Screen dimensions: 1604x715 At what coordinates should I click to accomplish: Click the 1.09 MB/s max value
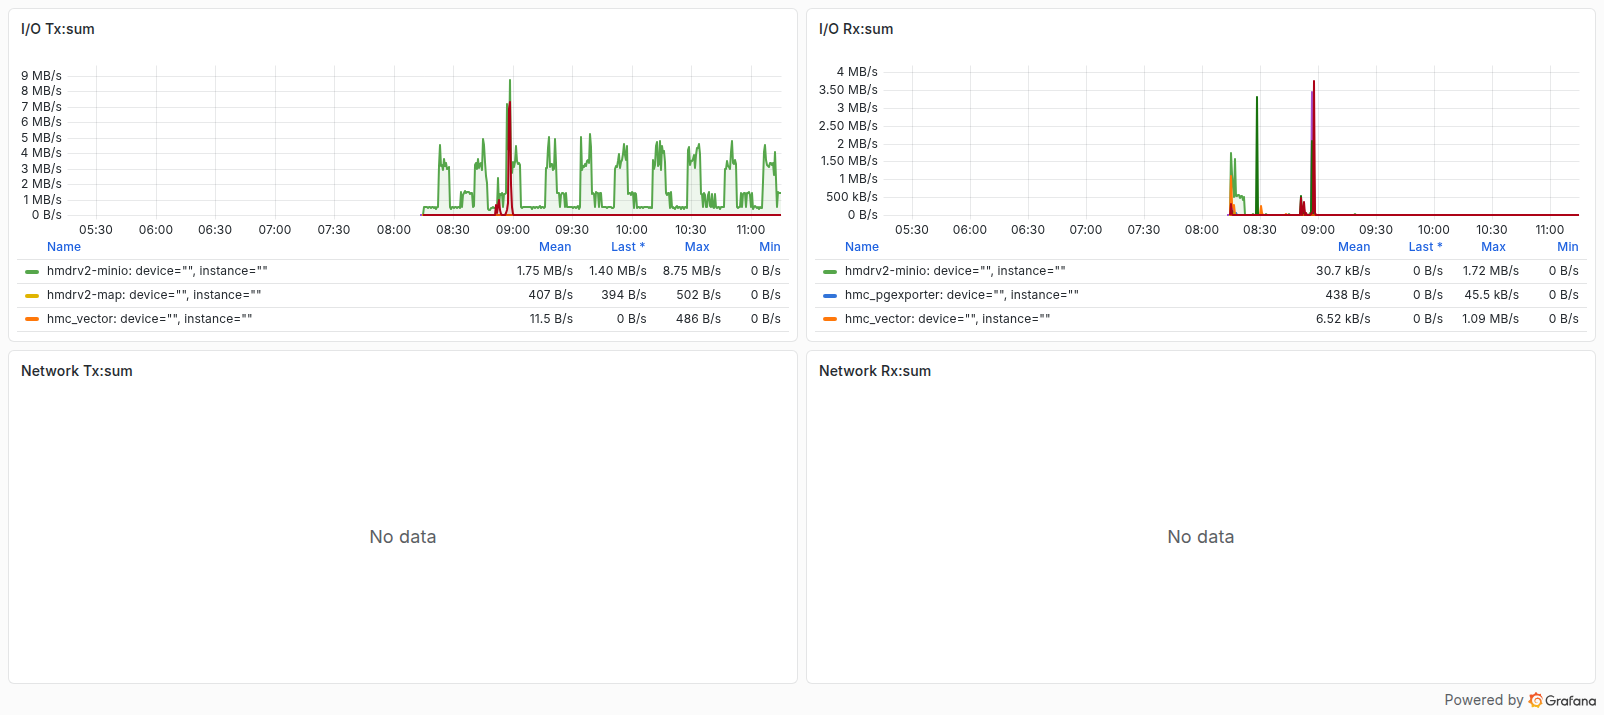click(x=1491, y=319)
